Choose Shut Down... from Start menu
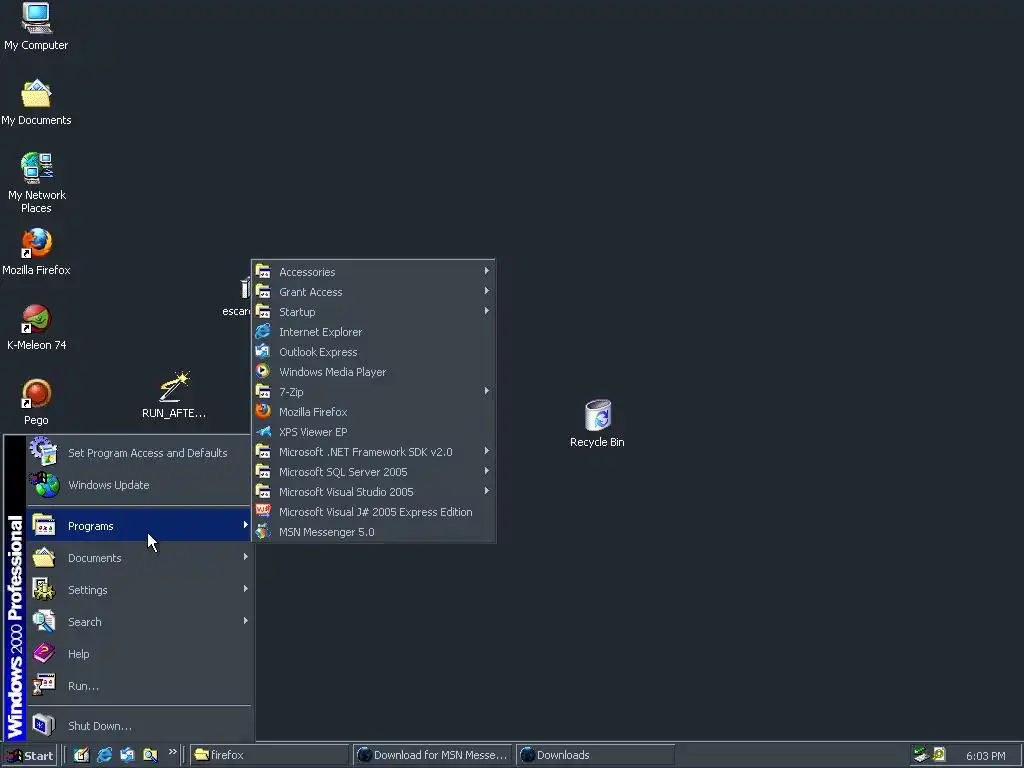The height and width of the screenshot is (768, 1024). (x=139, y=726)
